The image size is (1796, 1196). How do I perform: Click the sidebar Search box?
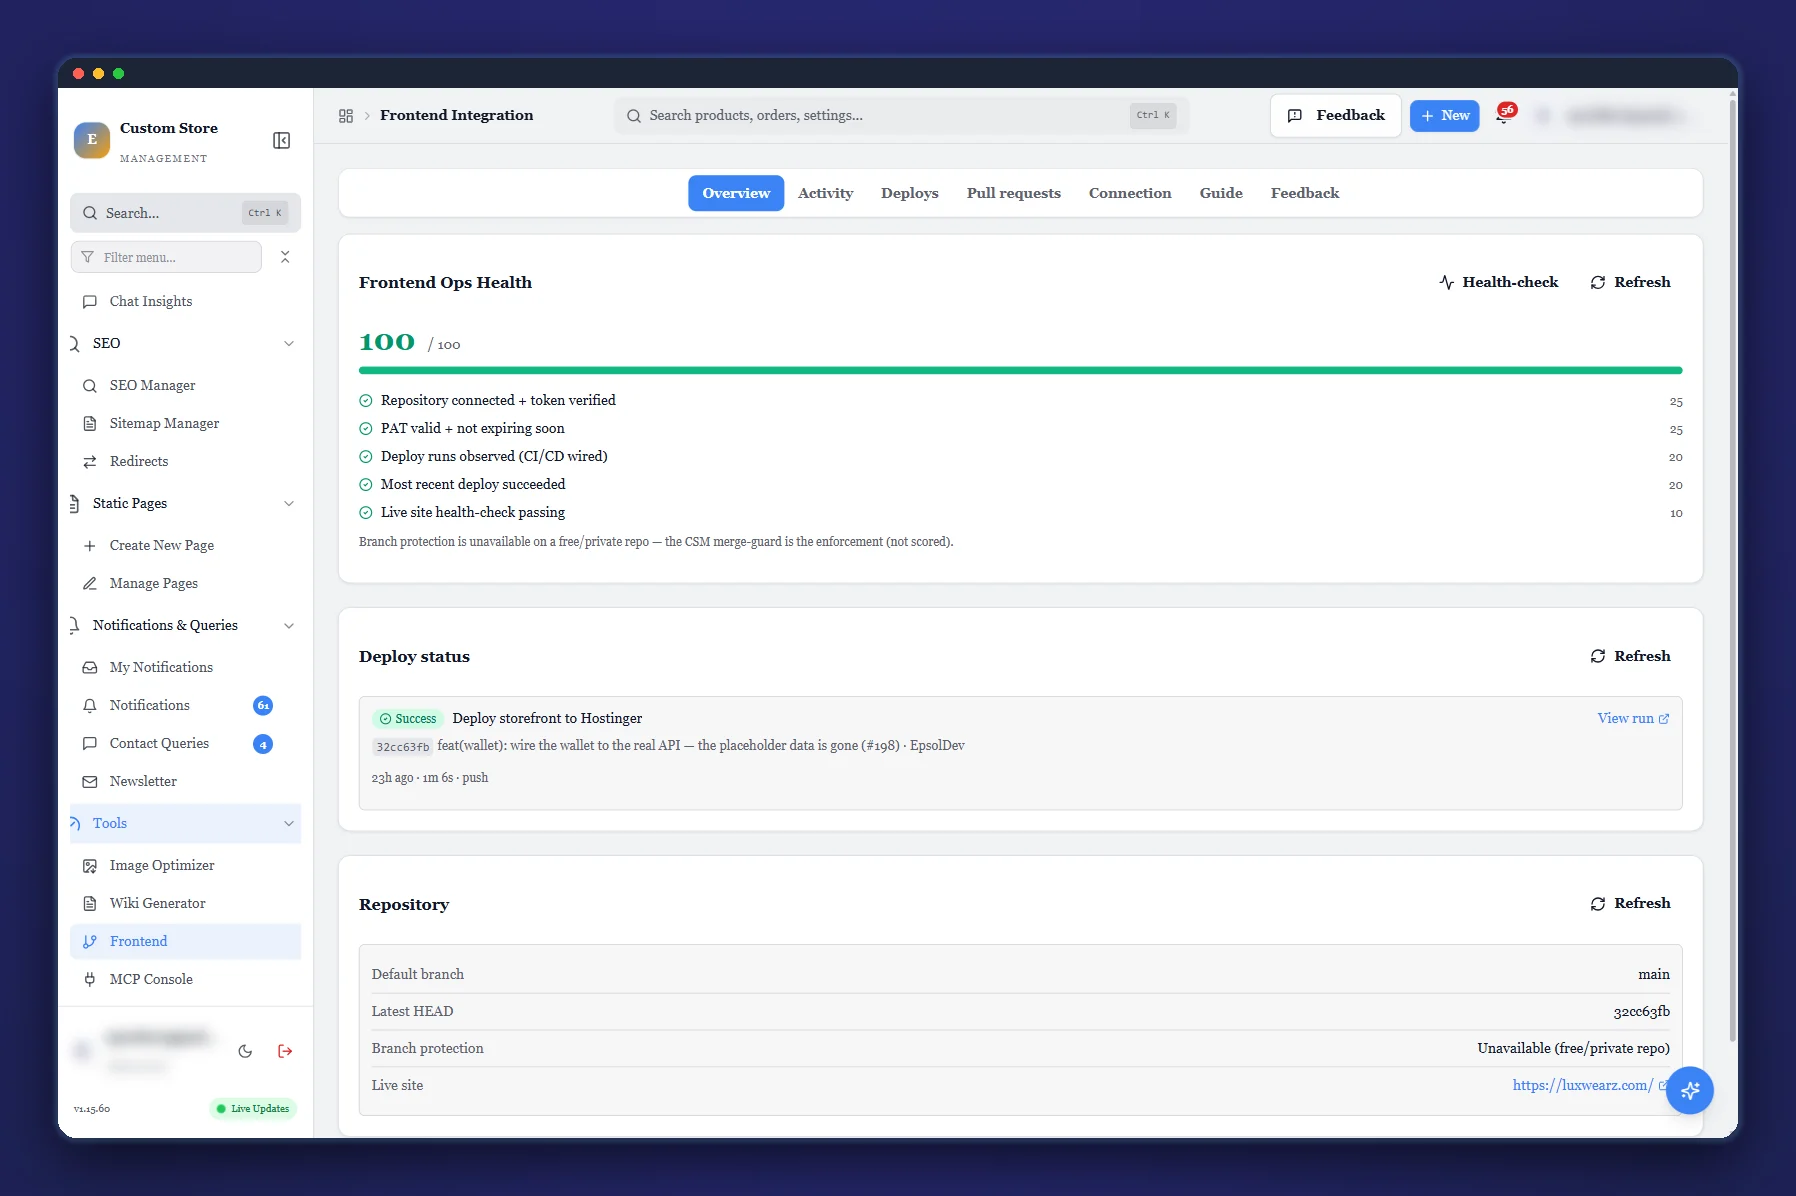tap(185, 213)
